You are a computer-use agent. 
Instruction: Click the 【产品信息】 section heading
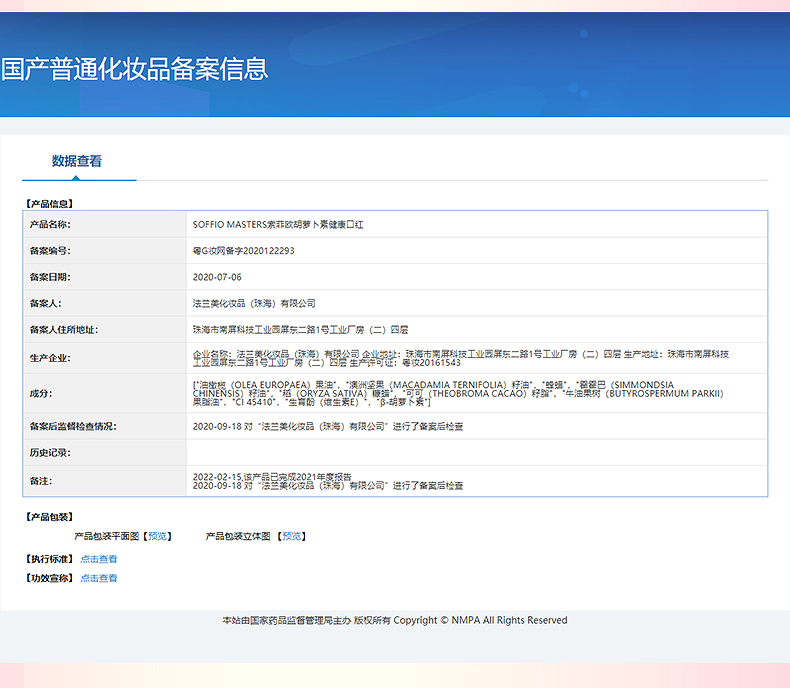click(x=49, y=203)
